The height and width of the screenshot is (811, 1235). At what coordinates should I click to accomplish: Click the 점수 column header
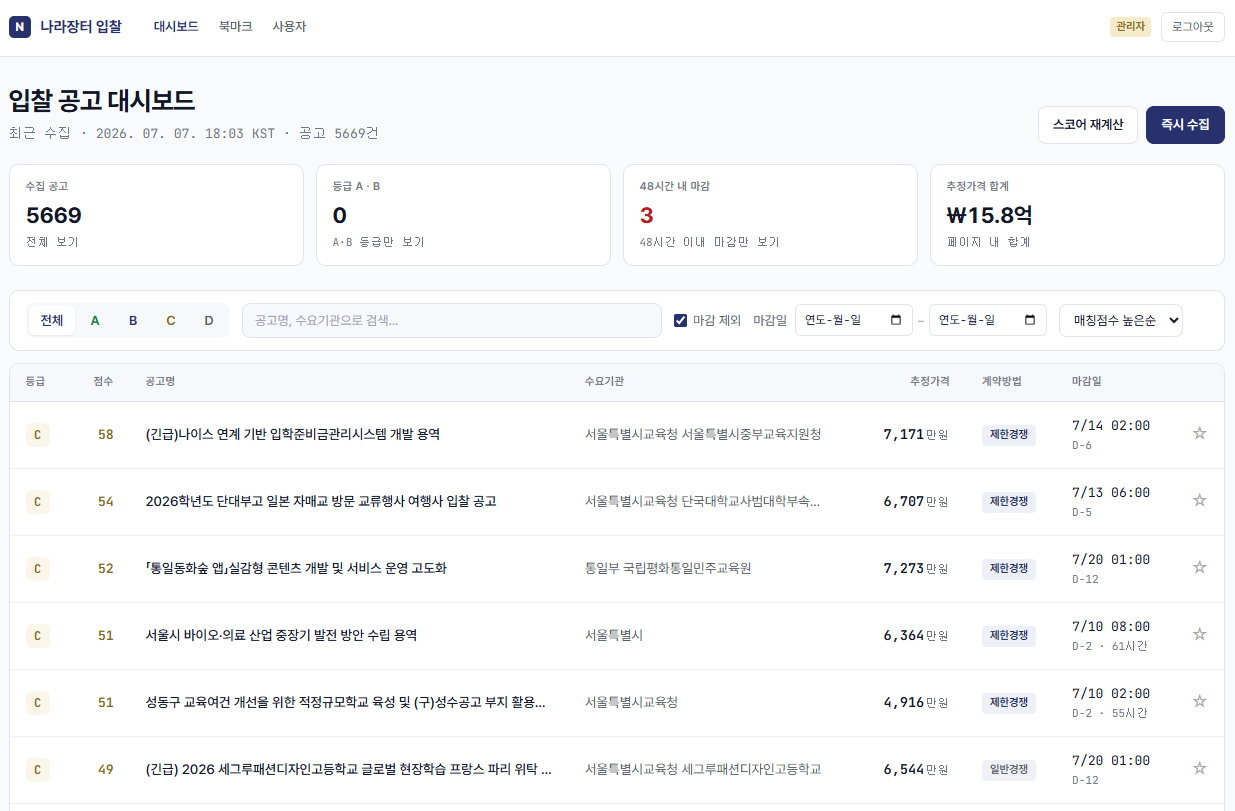tap(104, 382)
